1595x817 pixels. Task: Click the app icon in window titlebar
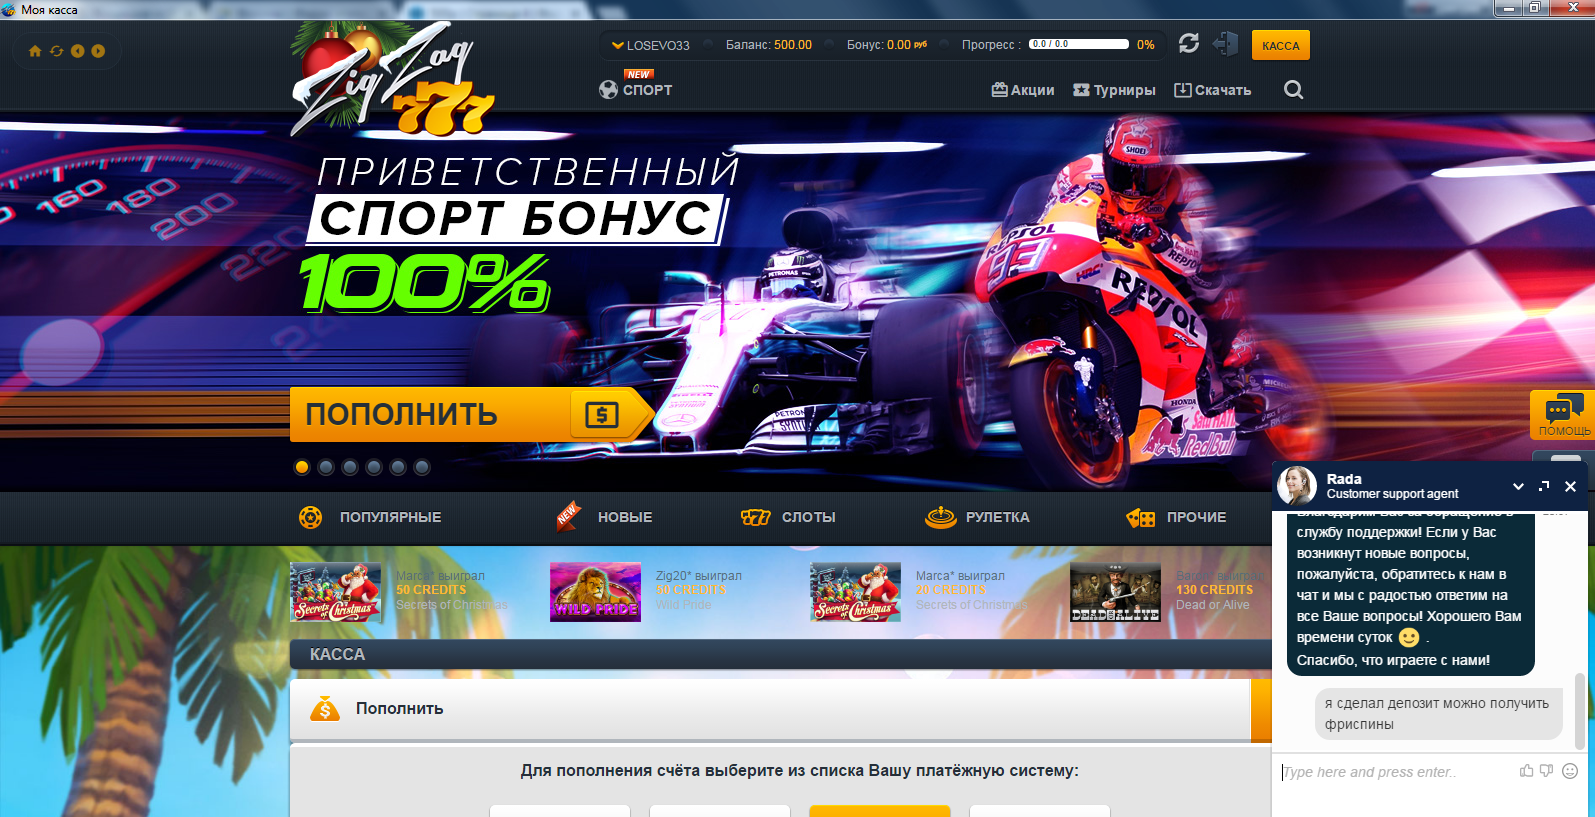pos(9,9)
